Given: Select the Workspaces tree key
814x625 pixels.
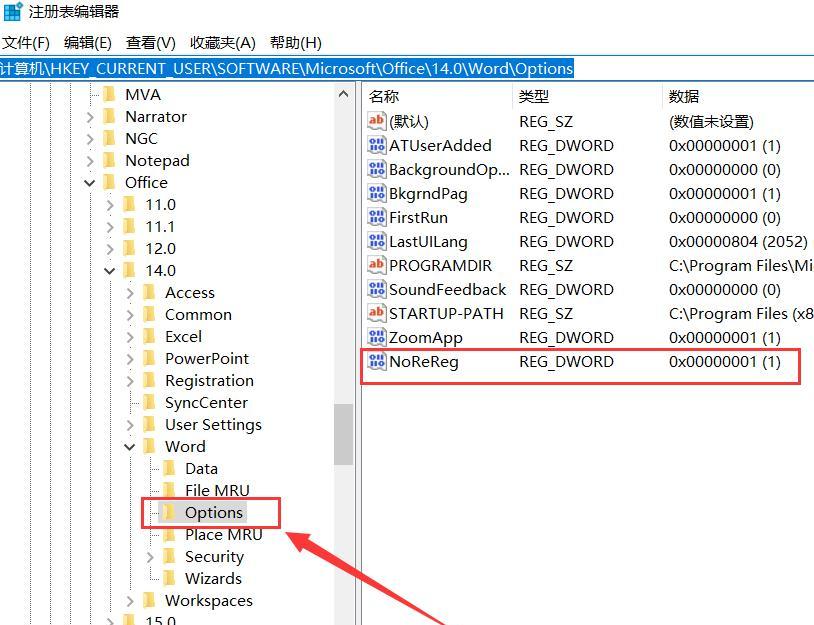Looking at the screenshot, I should point(209,601).
